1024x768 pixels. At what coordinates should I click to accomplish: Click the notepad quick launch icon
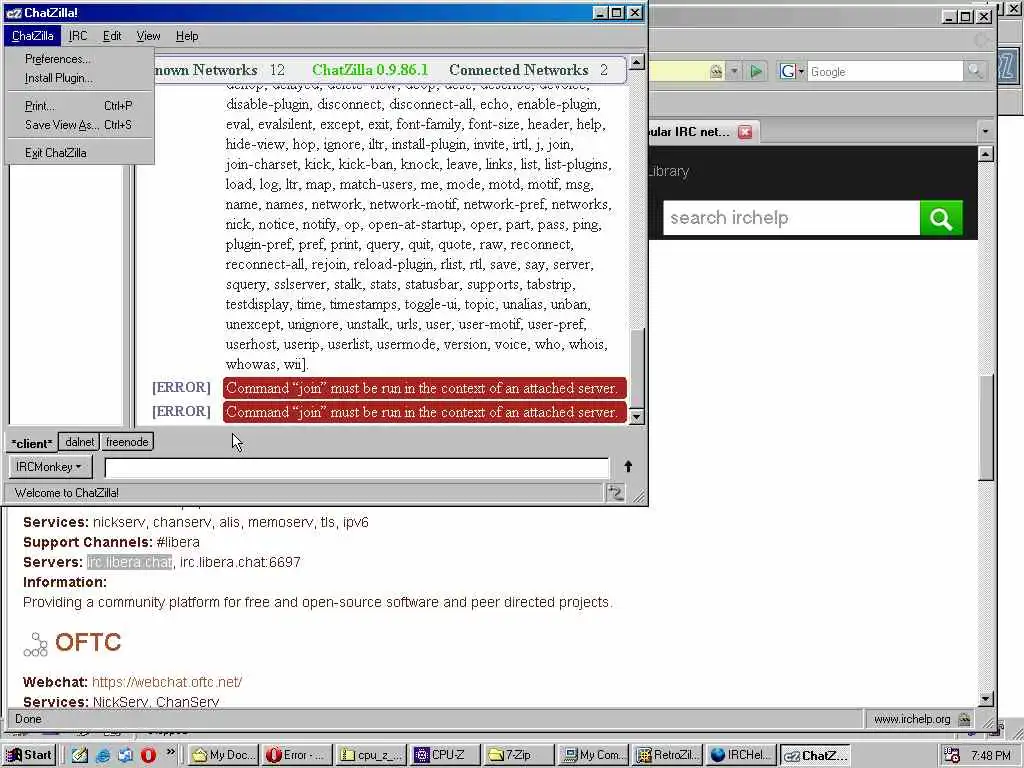click(80, 755)
